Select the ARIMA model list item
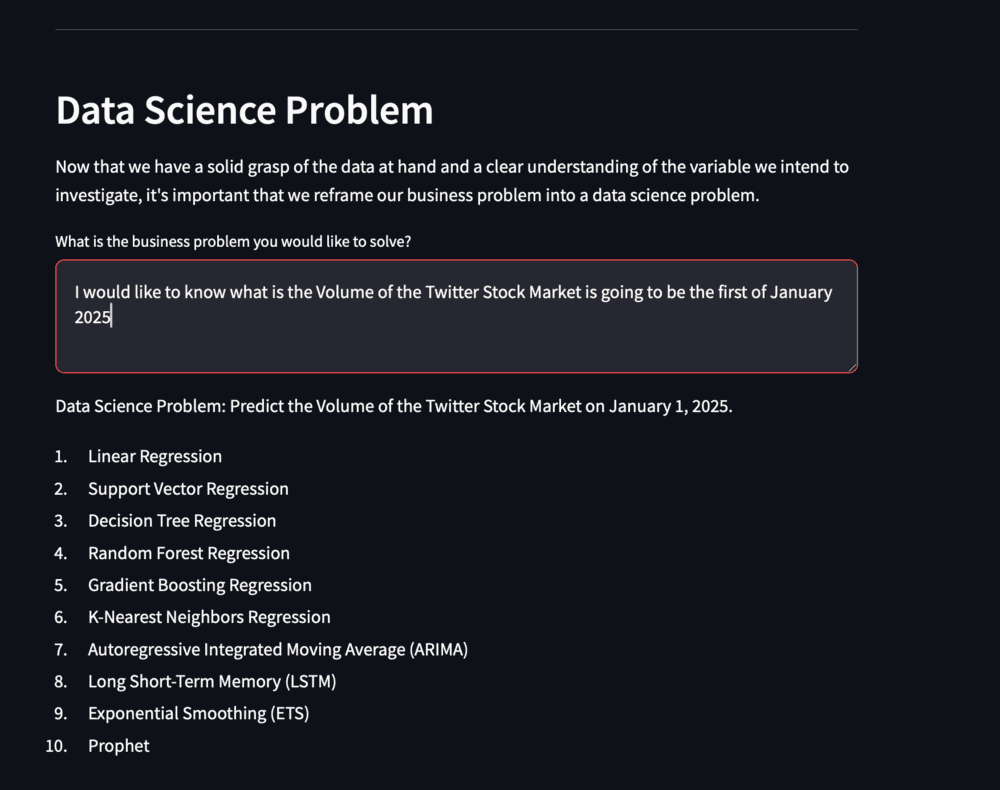The image size is (1000, 790). [278, 650]
